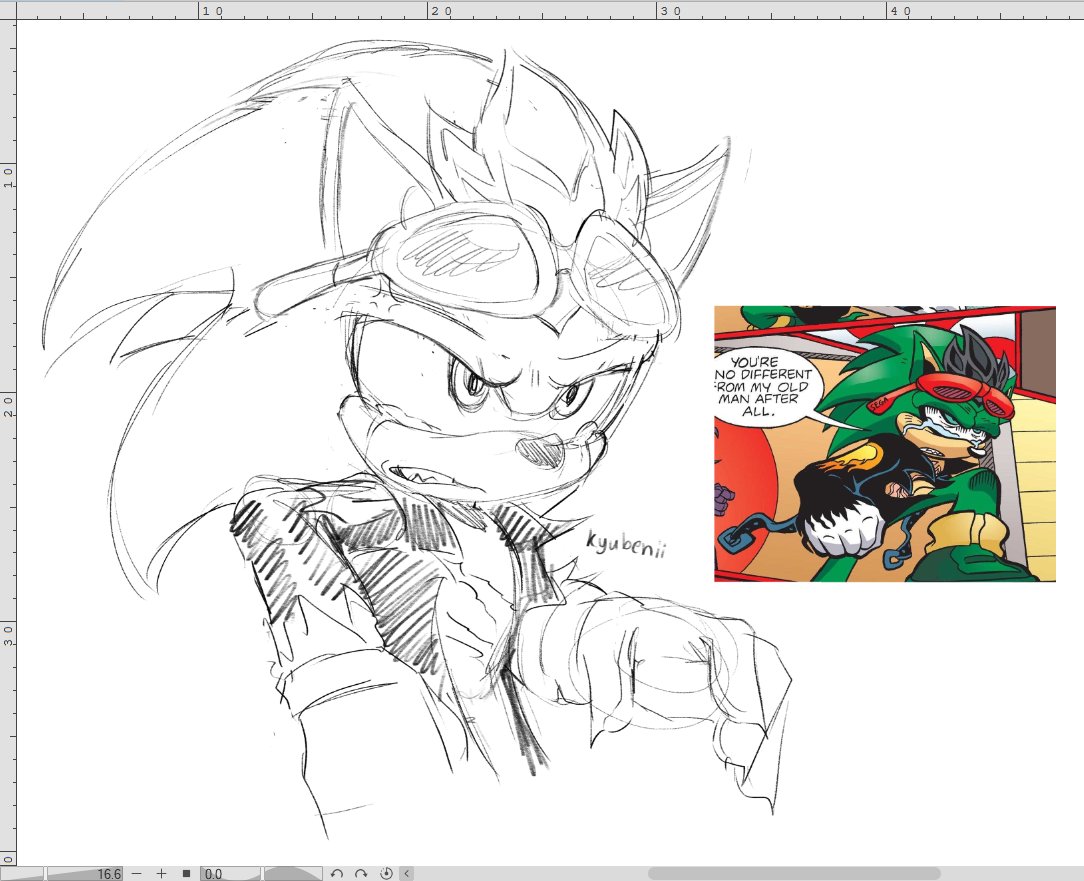Click the top horizontal ruler
Viewport: 1084px width, 881px height.
click(550, 10)
